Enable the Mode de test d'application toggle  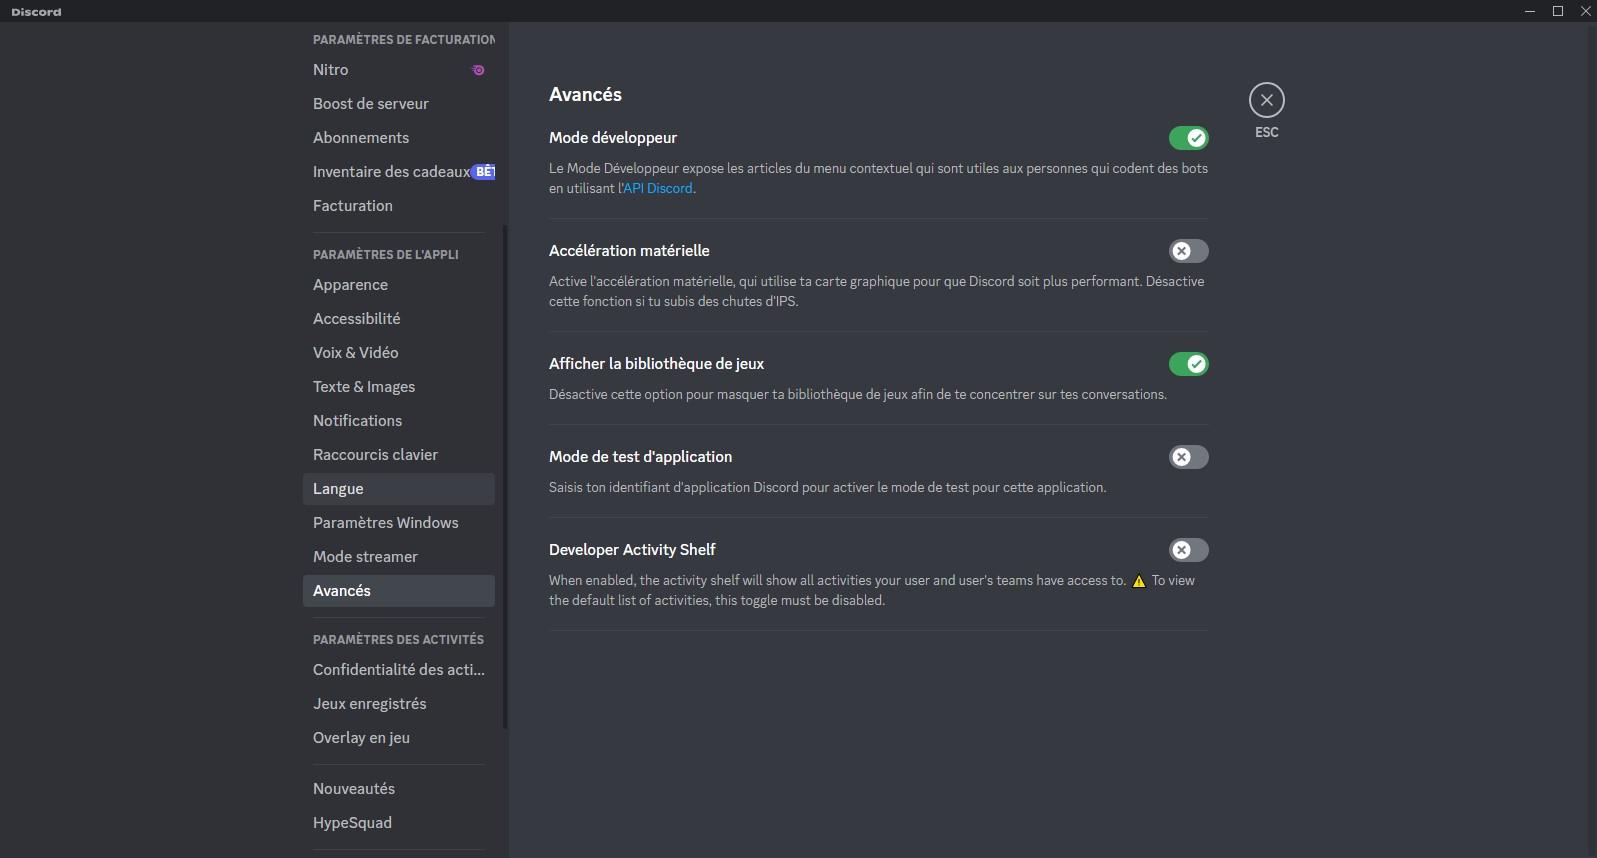point(1189,457)
